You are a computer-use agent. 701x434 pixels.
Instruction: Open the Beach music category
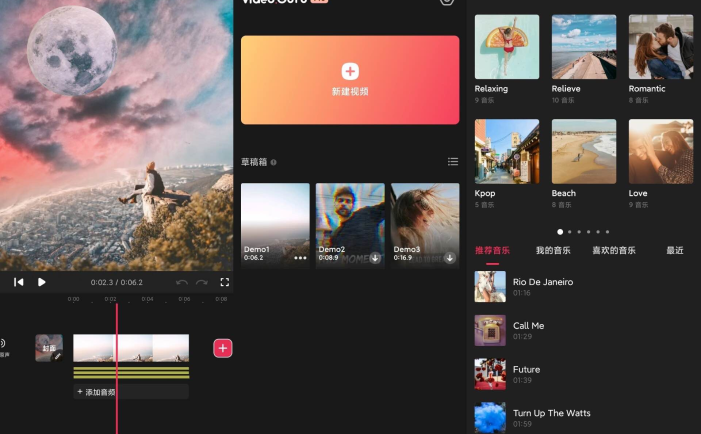(x=584, y=152)
